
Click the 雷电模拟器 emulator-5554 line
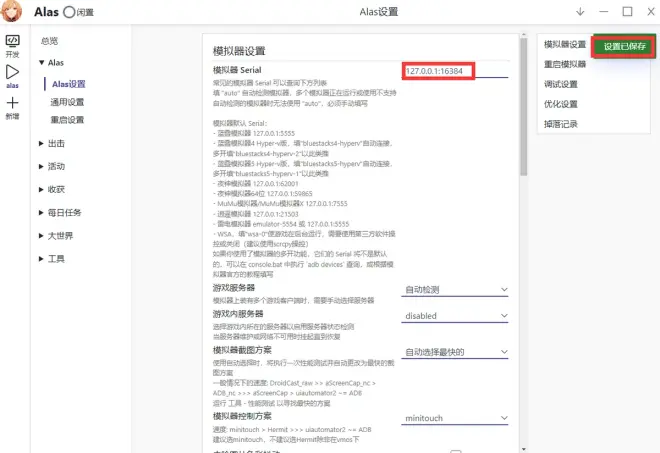(281, 224)
